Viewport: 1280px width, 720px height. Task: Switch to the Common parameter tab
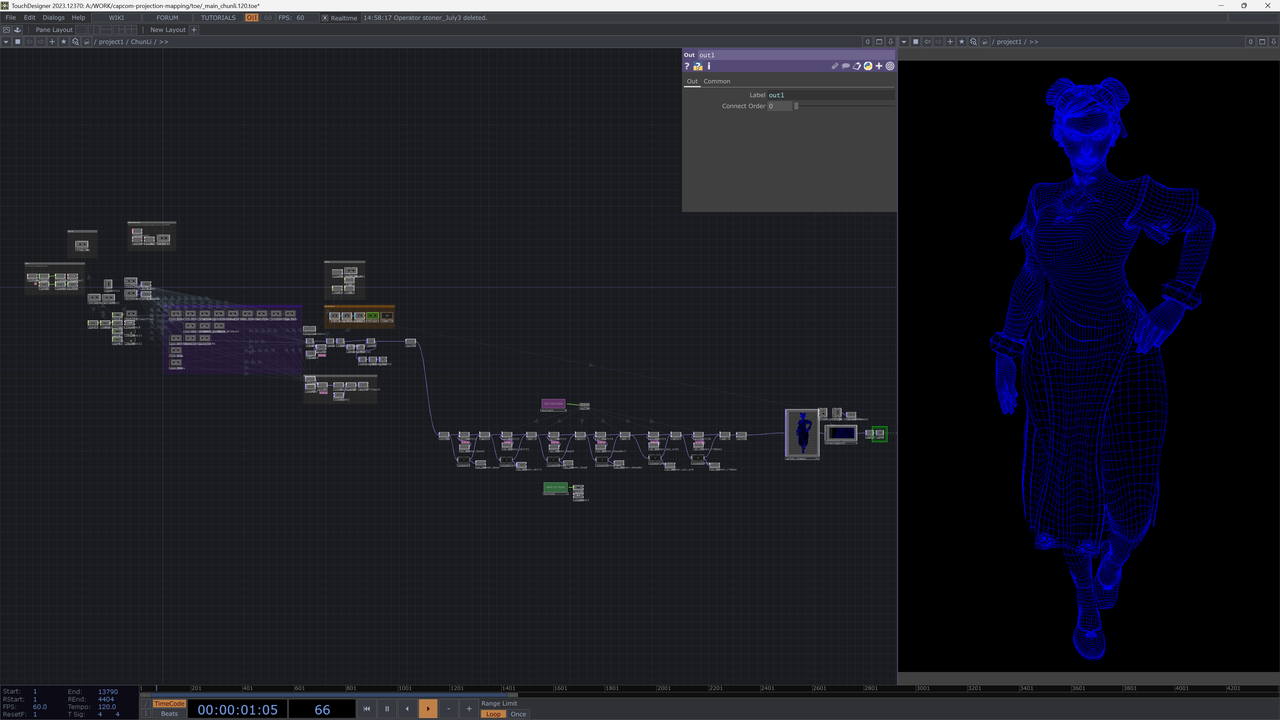716,81
